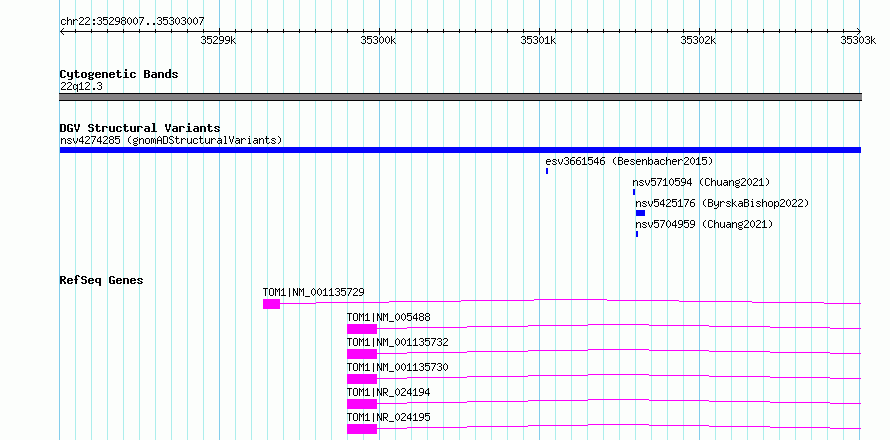Open esv3661546 (Besenbacher2015) label

[x=629, y=161]
